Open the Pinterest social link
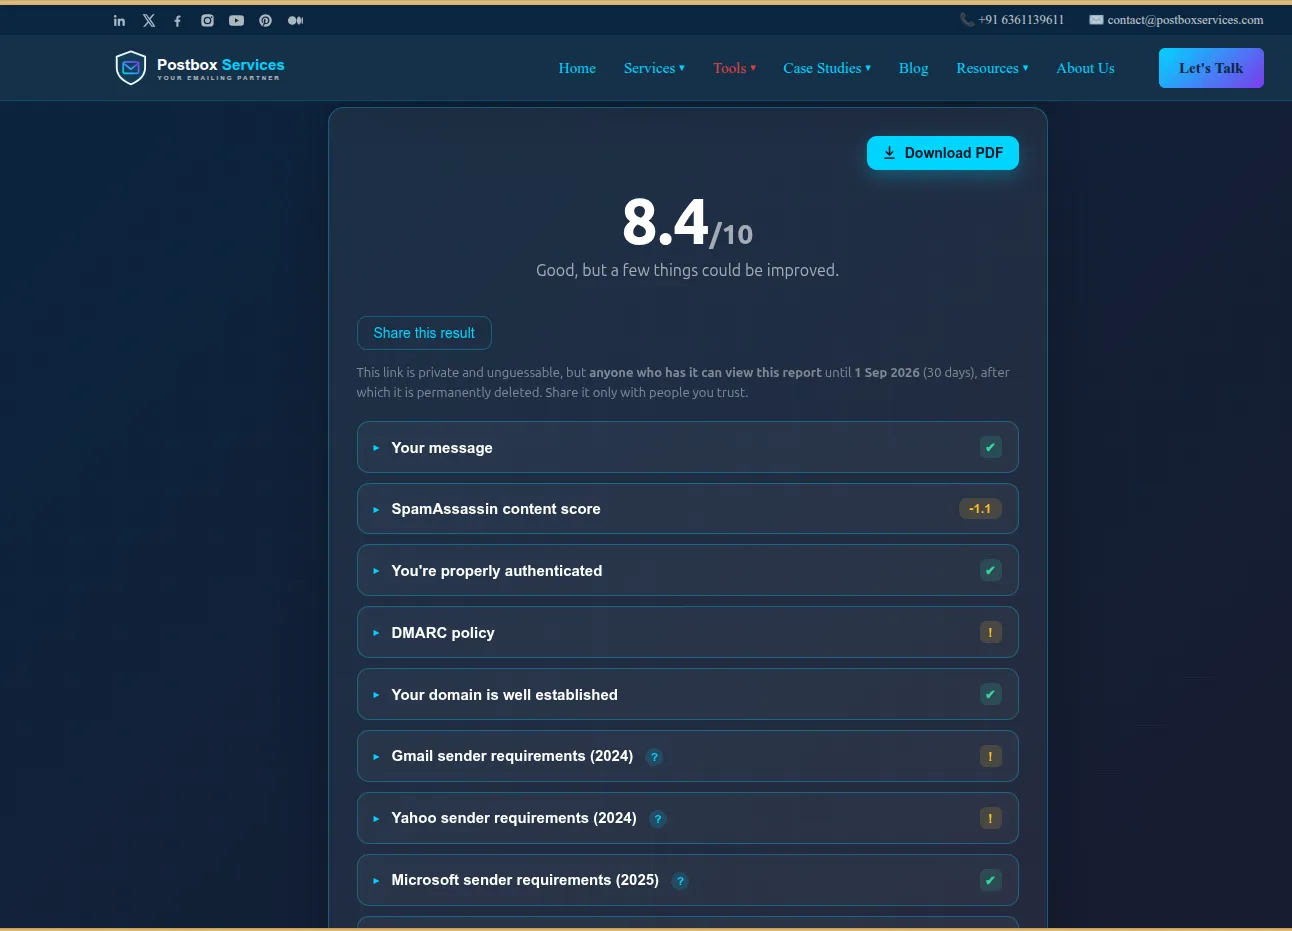The width and height of the screenshot is (1292, 931). tap(265, 20)
